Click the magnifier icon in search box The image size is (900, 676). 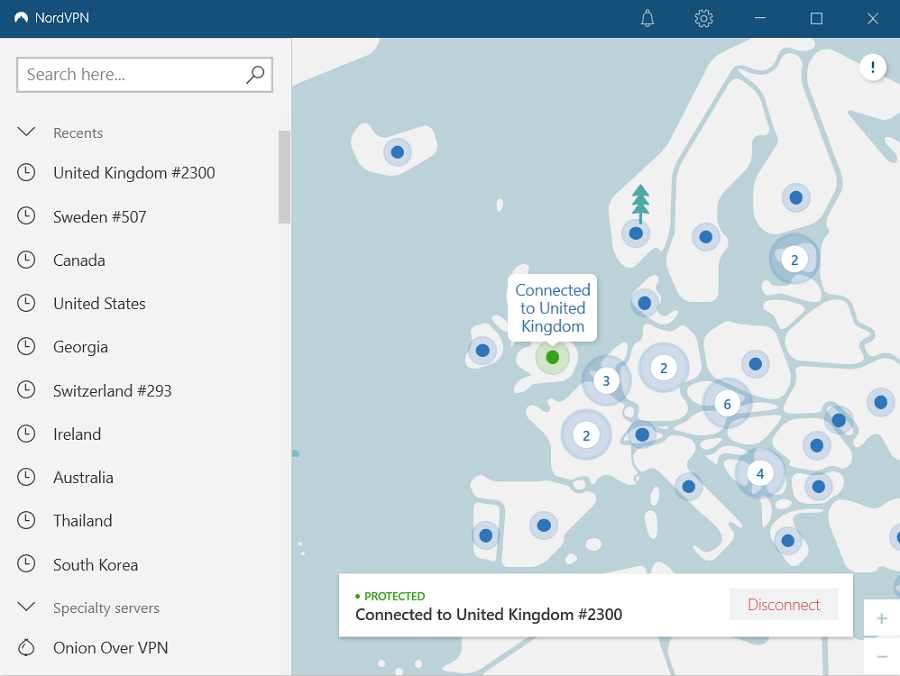[x=255, y=74]
